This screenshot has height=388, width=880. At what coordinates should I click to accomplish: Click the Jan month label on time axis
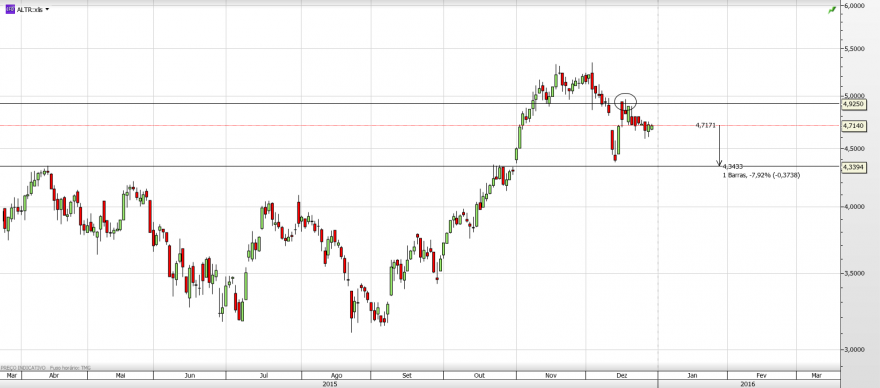693,375
